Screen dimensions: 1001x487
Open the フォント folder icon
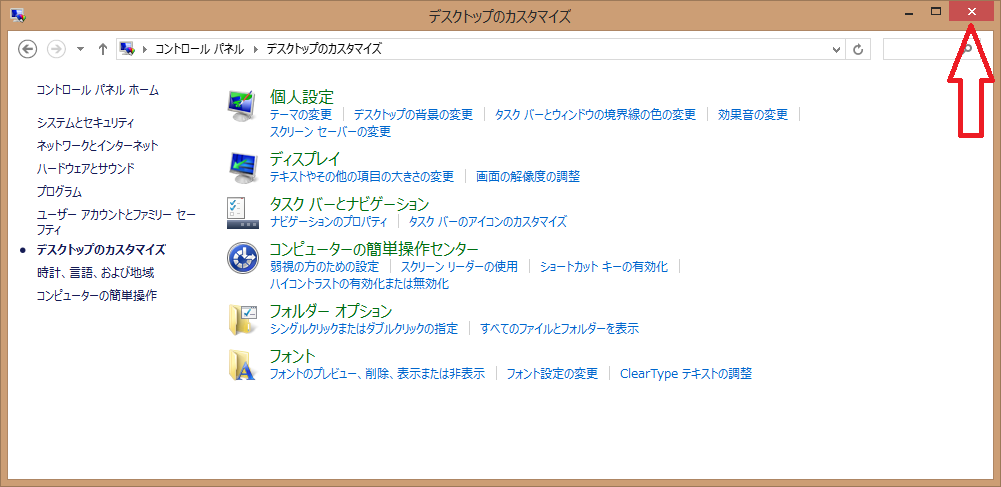point(243,364)
